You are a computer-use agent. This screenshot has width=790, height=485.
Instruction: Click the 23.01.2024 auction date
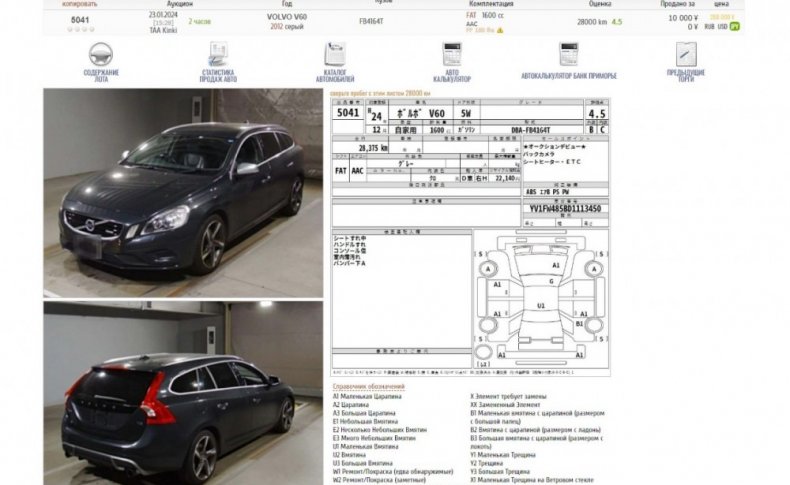[x=163, y=15]
